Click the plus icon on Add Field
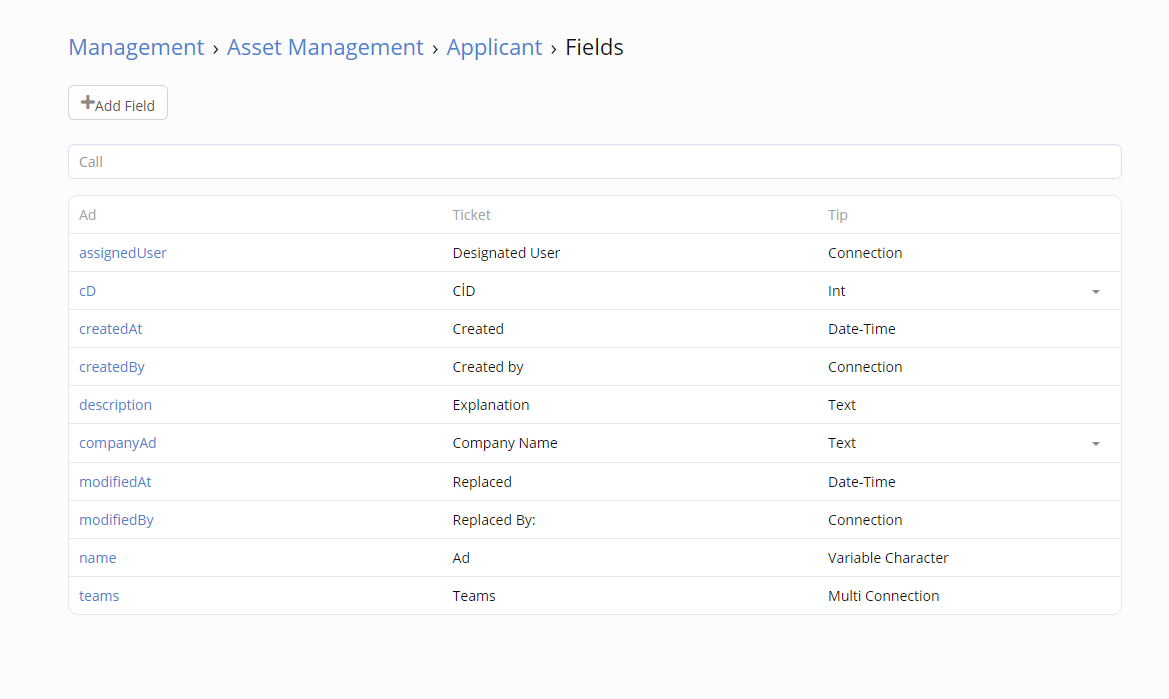Screen dimensions: 1169x699 click(87, 103)
